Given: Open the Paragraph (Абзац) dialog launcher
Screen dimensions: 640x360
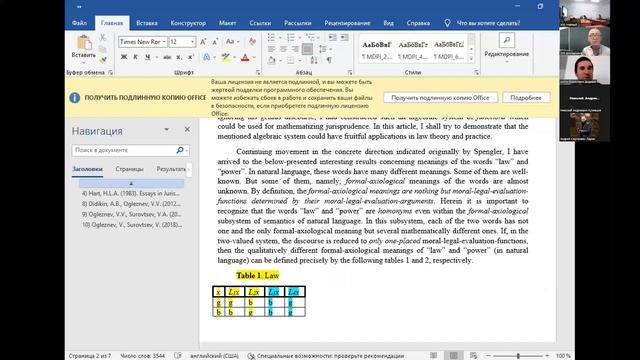Looking at the screenshot, I should tap(350, 72).
